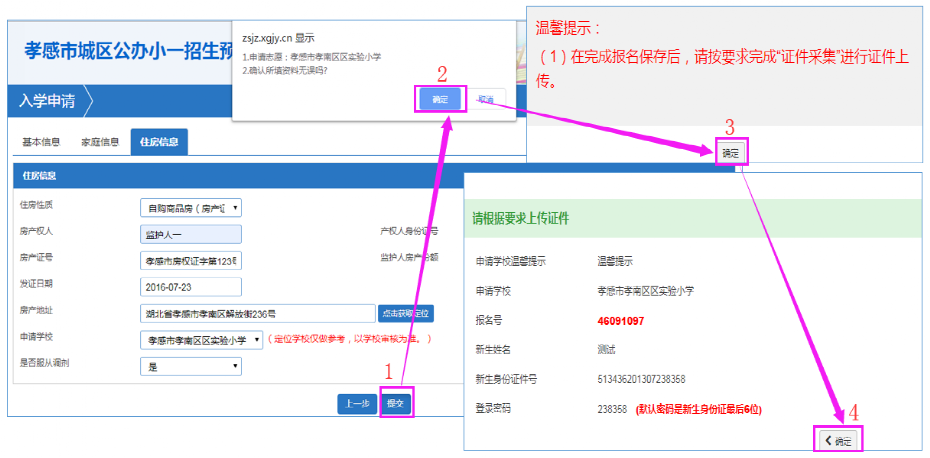
Task: Switch to the 基本信息 tab
Action: [x=42, y=142]
